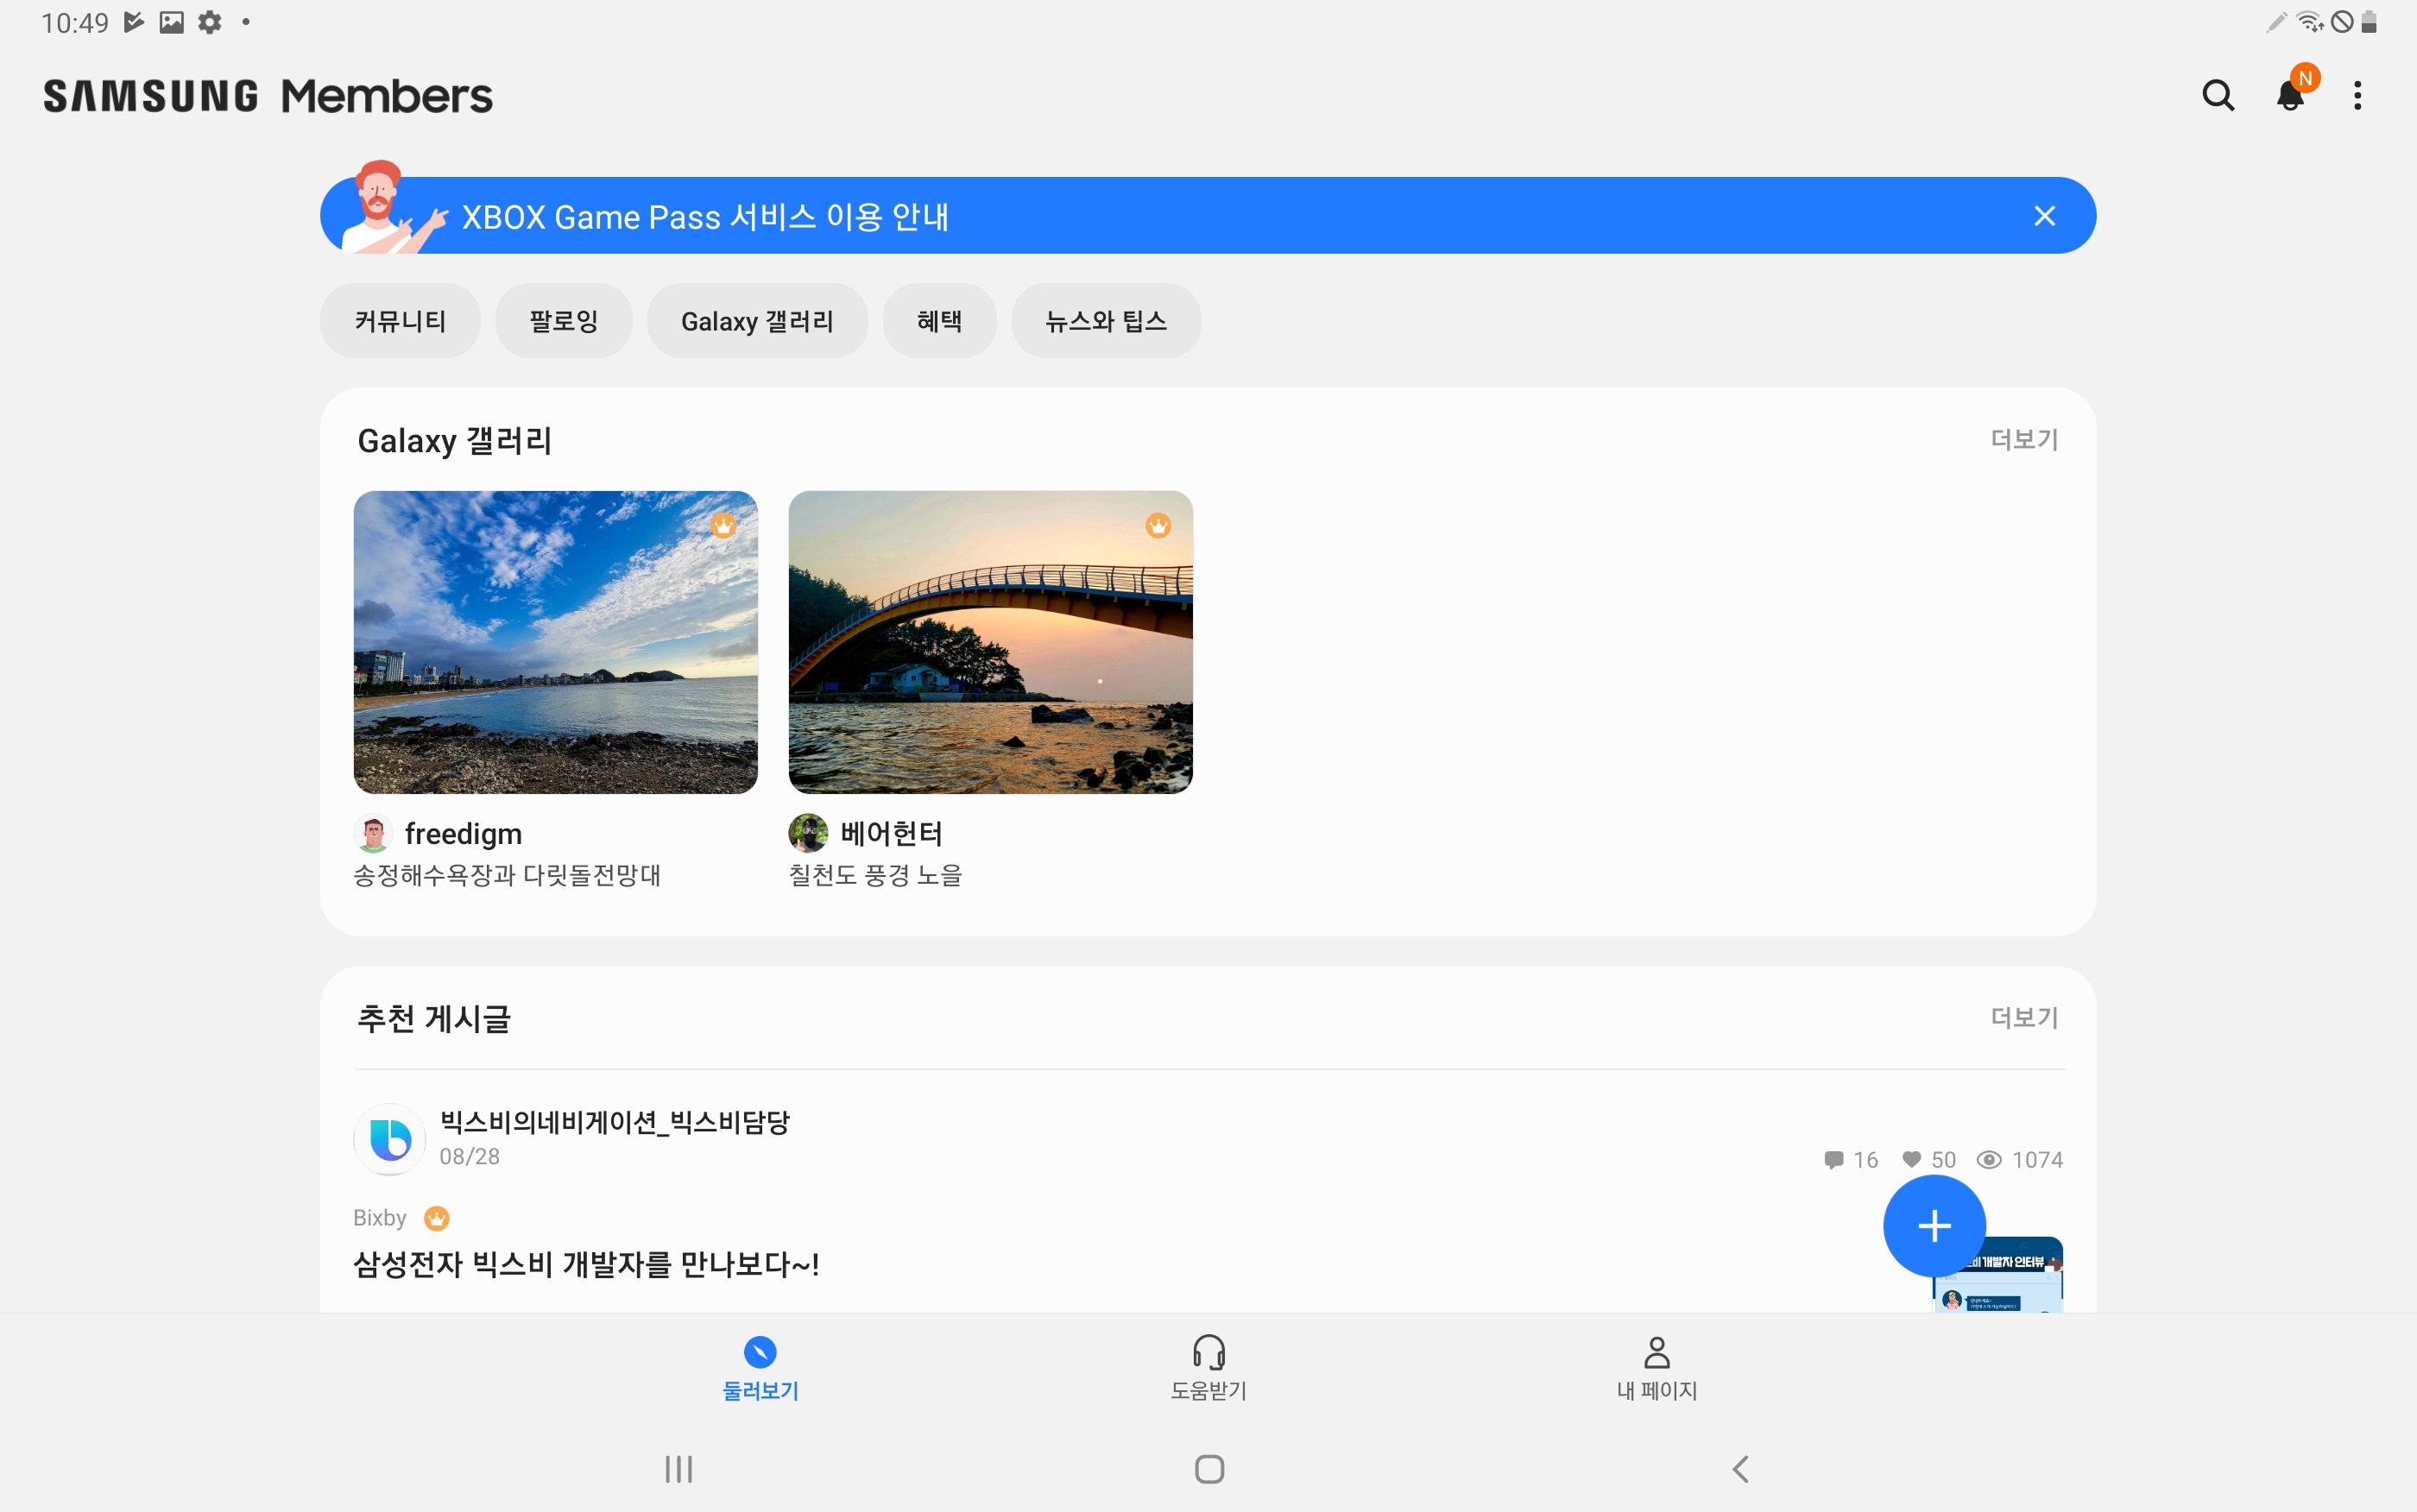2417x1512 pixels.
Task: Open the three-dot more options menu
Action: [2357, 96]
